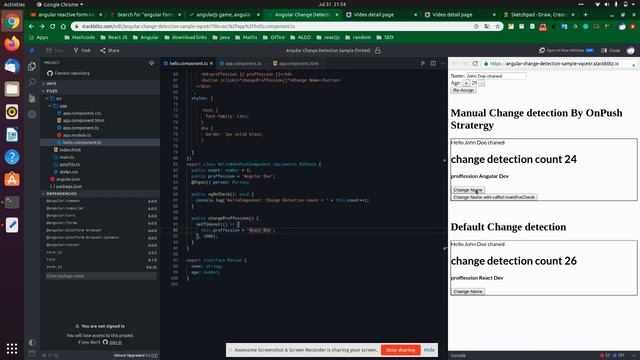Viewport: 640px width, 360px height.
Task: Expand the INFO section in project panel
Action: (x=100, y=83)
